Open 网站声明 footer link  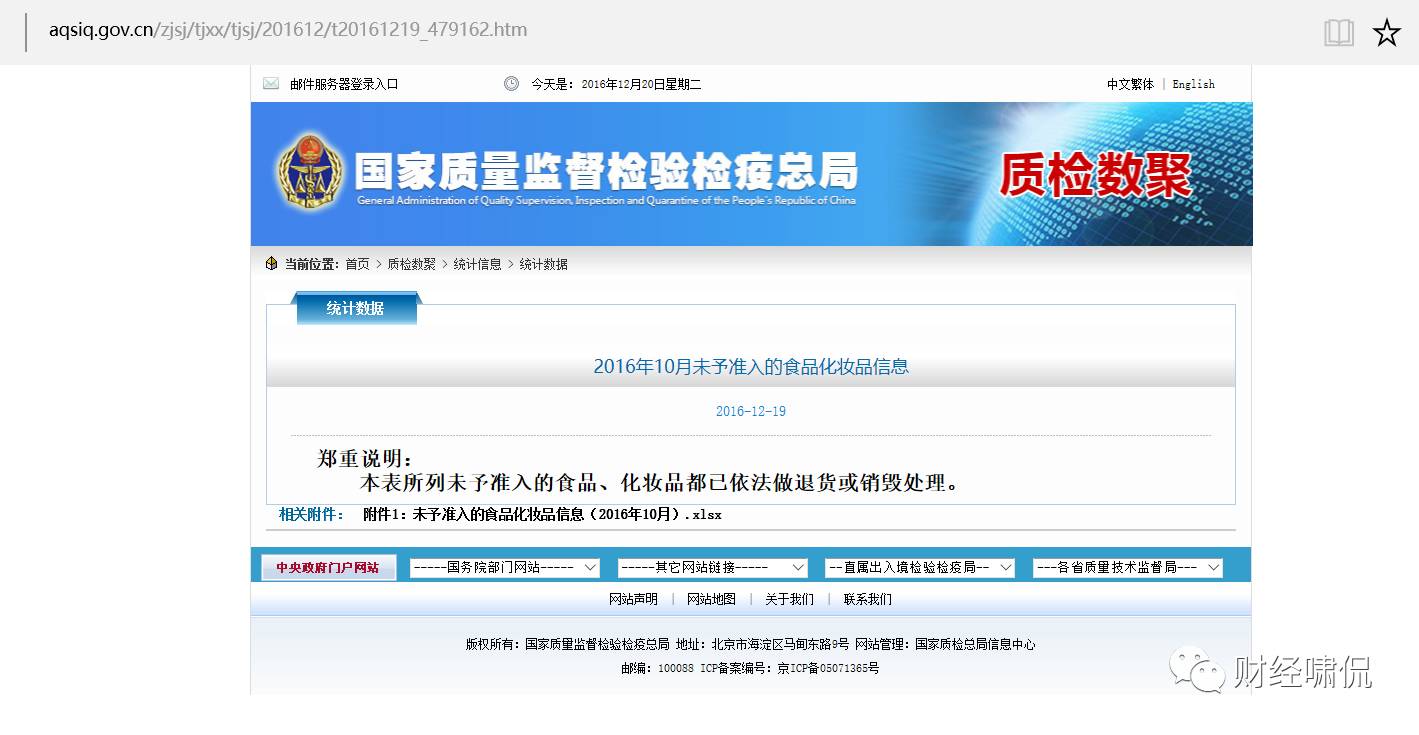click(634, 599)
